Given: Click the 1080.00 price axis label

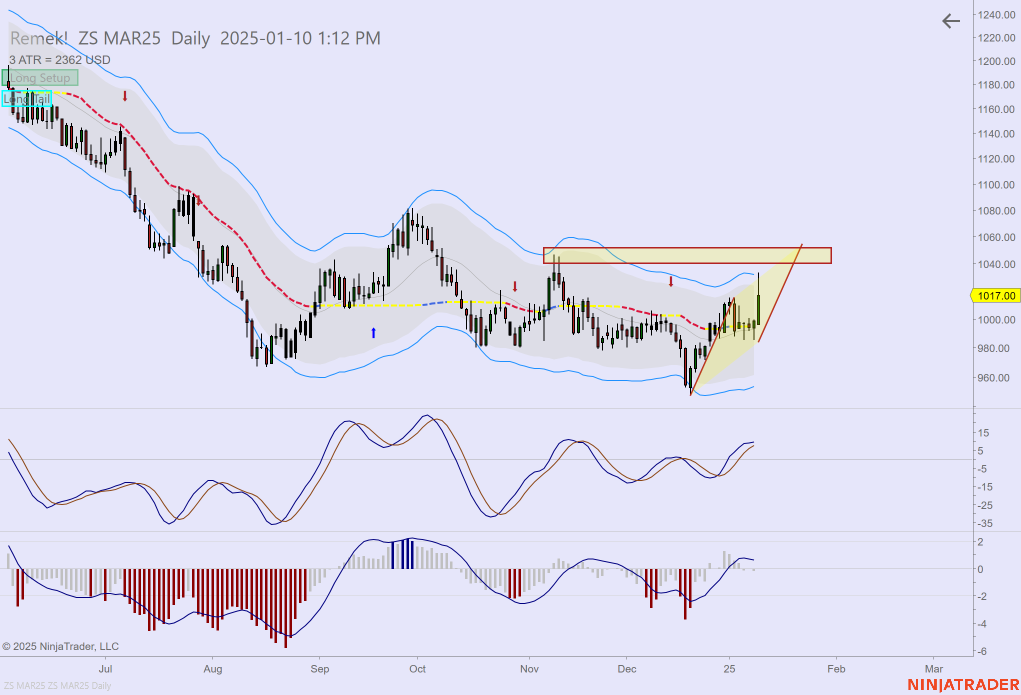Looking at the screenshot, I should (996, 210).
